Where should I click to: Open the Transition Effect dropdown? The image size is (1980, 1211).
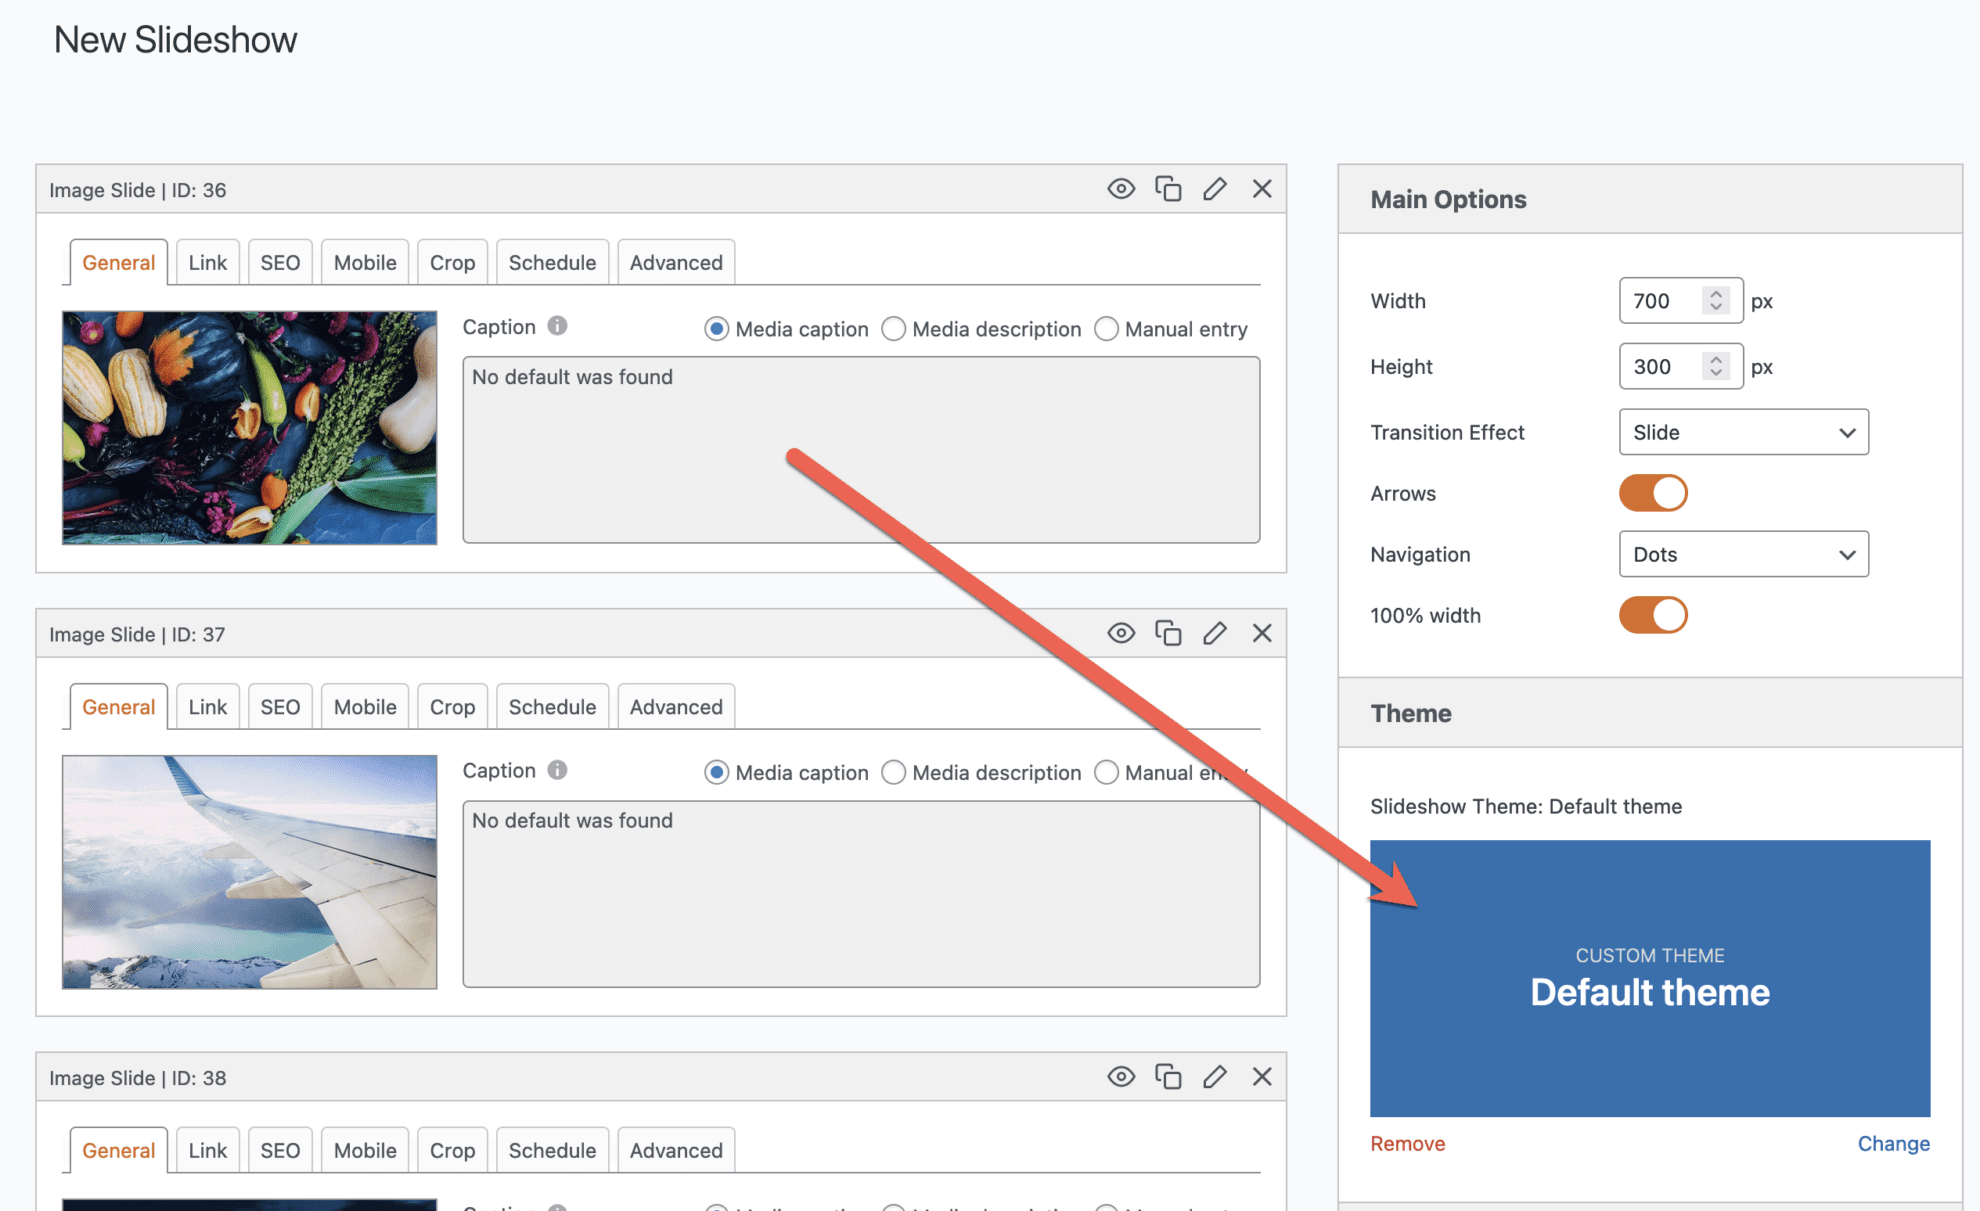(x=1743, y=432)
